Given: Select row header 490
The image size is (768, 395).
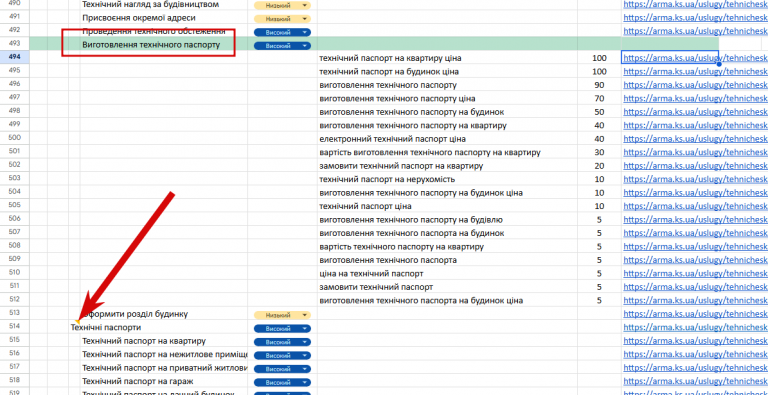Looking at the screenshot, I should 15,3.
